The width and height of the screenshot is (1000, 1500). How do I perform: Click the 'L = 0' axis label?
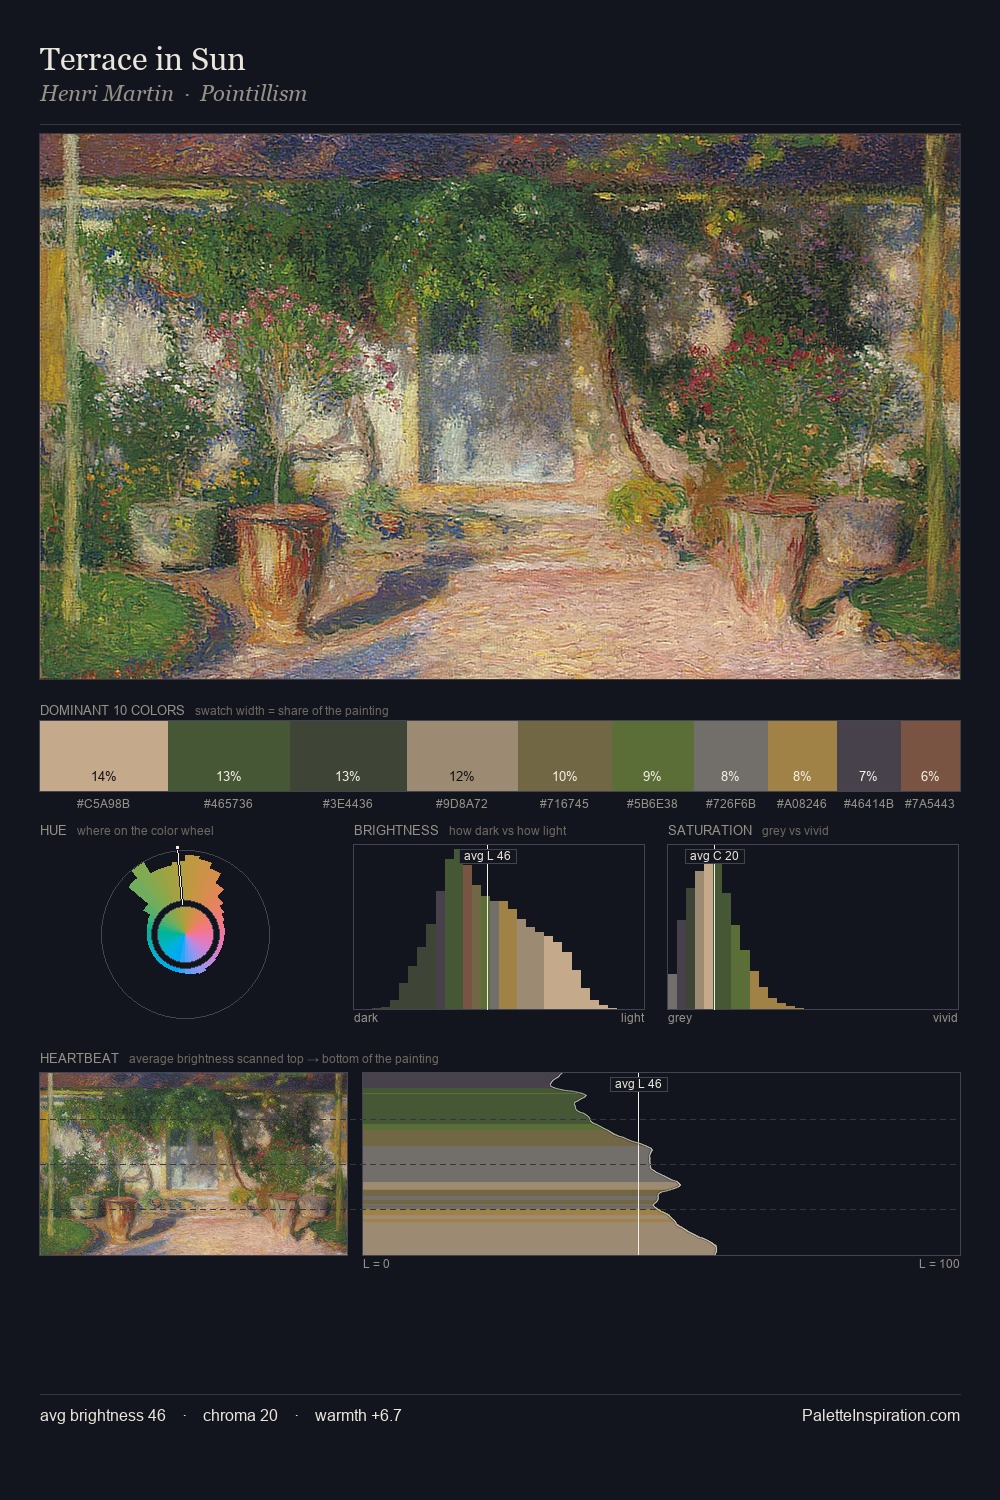376,1264
